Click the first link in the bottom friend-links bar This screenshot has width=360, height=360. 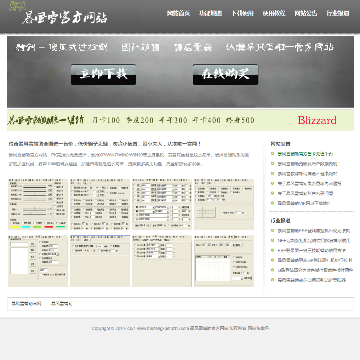click(26, 304)
